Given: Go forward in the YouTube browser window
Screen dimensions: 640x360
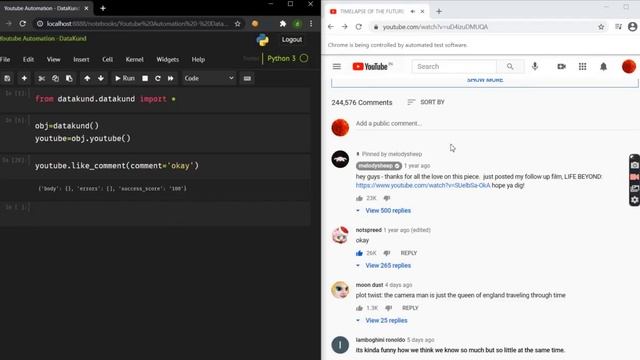Looking at the screenshot, I should point(344,27).
